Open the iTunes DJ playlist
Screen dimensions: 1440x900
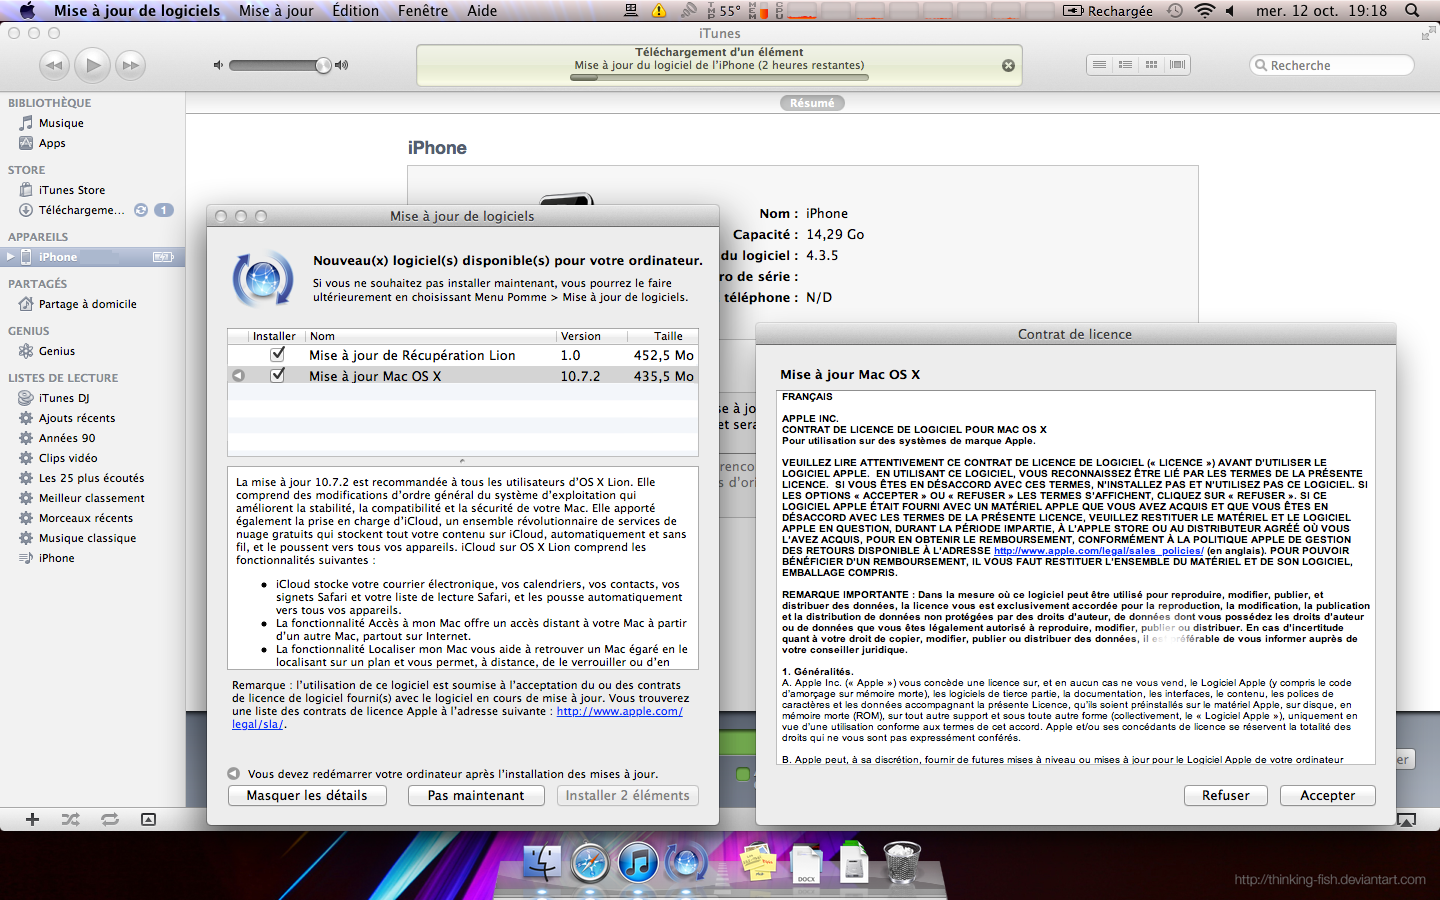coord(64,398)
